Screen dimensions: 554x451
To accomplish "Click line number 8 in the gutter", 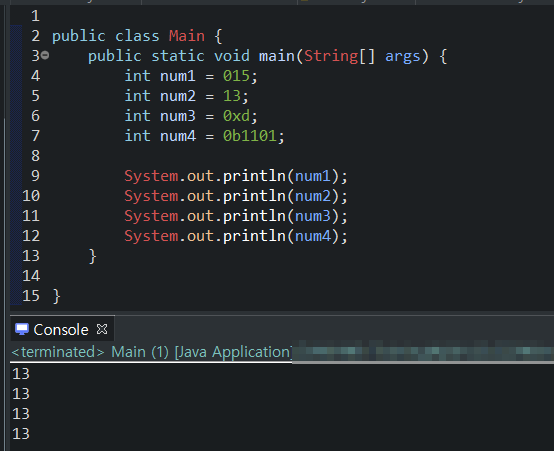I will click(35, 156).
